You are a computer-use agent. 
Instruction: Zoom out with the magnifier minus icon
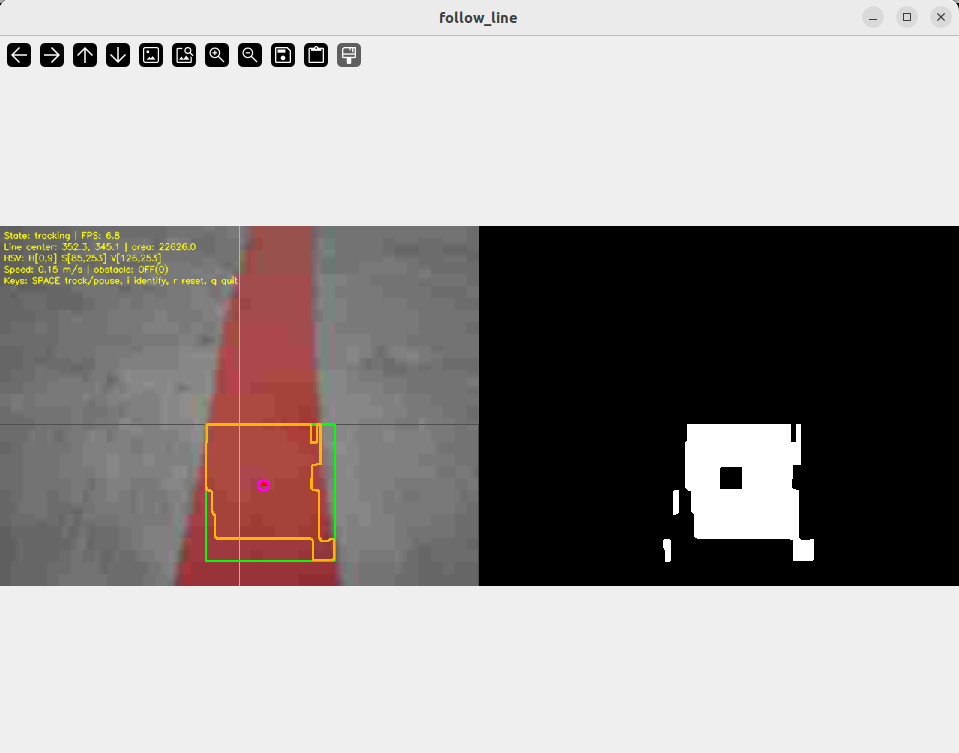pyautogui.click(x=250, y=55)
